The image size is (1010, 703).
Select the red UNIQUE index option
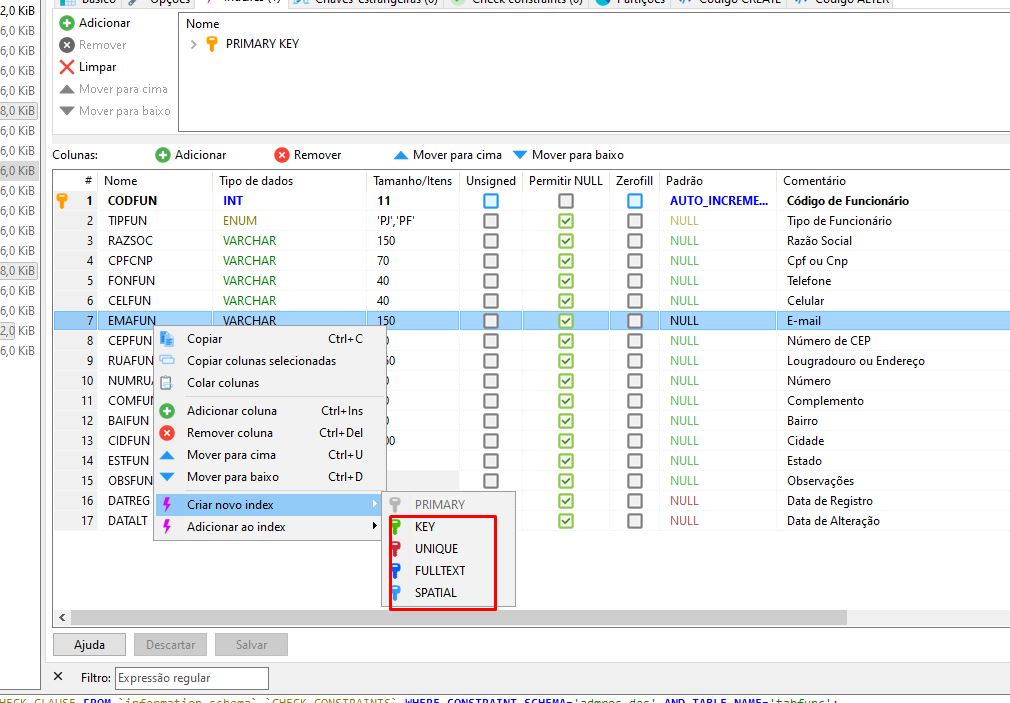(x=436, y=549)
